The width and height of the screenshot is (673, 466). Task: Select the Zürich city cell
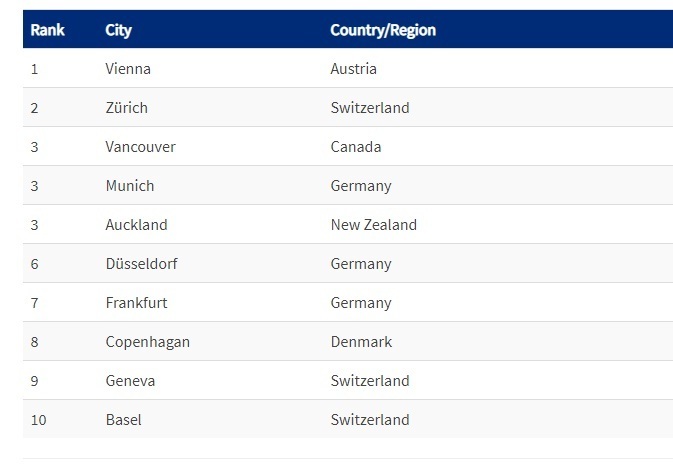pos(127,108)
